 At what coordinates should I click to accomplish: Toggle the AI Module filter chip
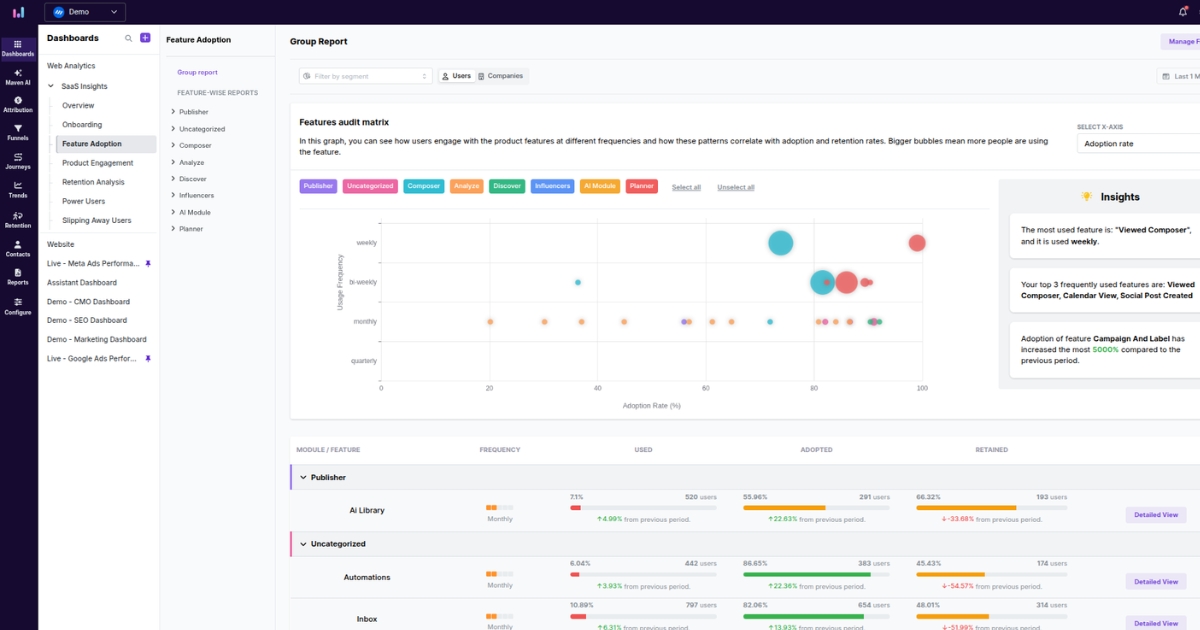tap(599, 185)
